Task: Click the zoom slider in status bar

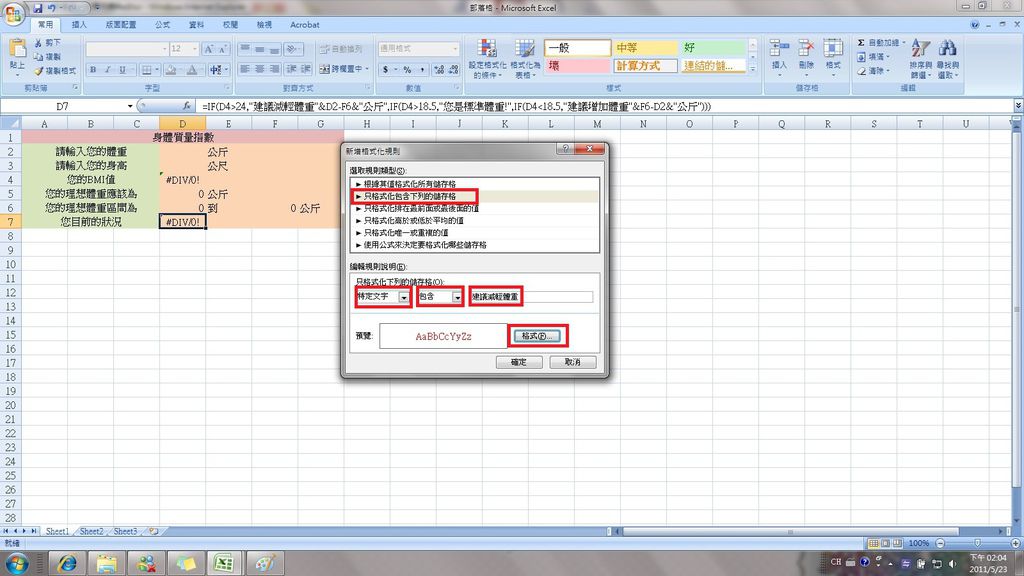Action: click(977, 543)
